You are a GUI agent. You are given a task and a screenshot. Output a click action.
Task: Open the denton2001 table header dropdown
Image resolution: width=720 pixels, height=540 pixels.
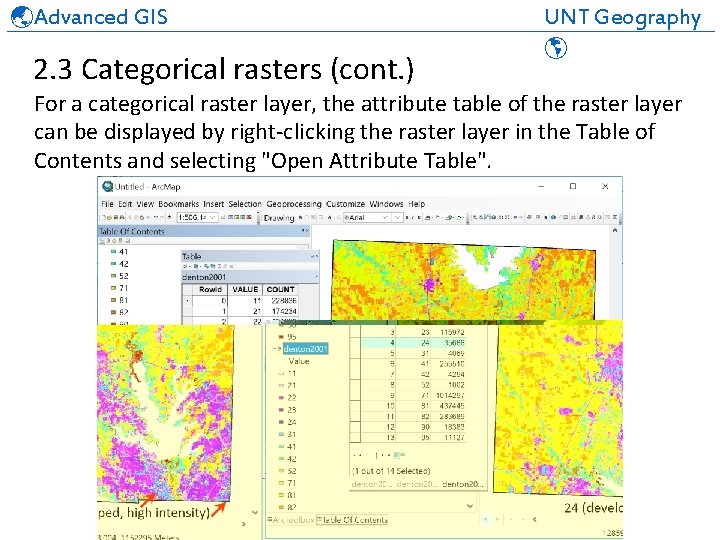coord(316,277)
